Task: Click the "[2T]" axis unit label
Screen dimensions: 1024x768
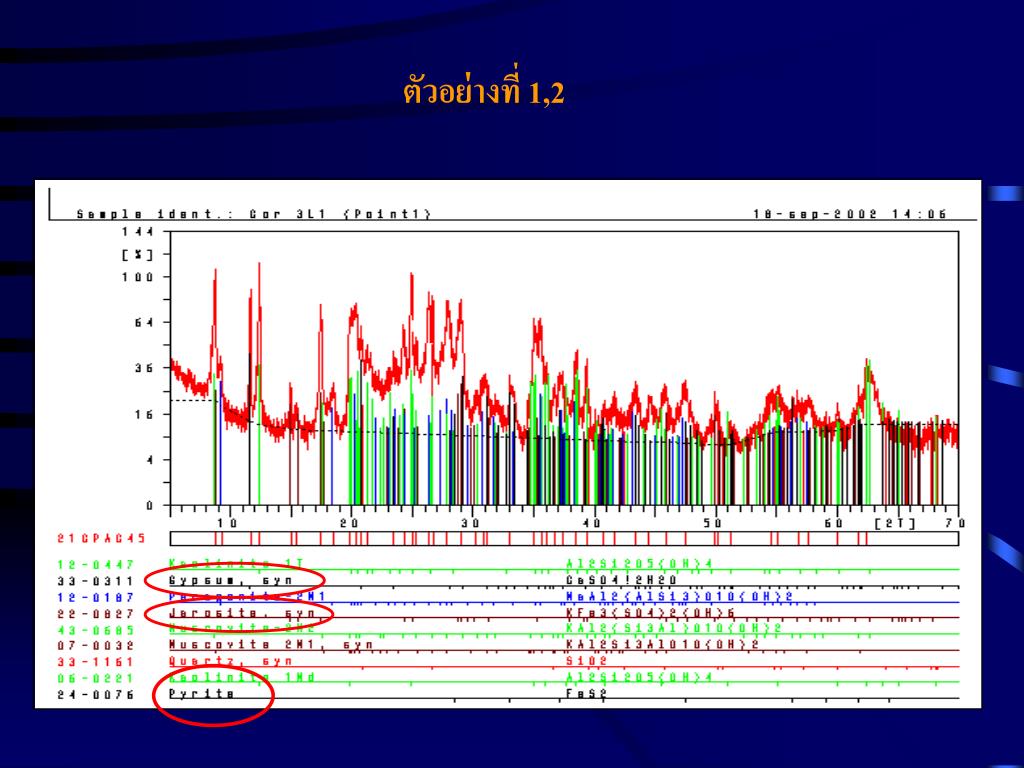Action: (895, 523)
